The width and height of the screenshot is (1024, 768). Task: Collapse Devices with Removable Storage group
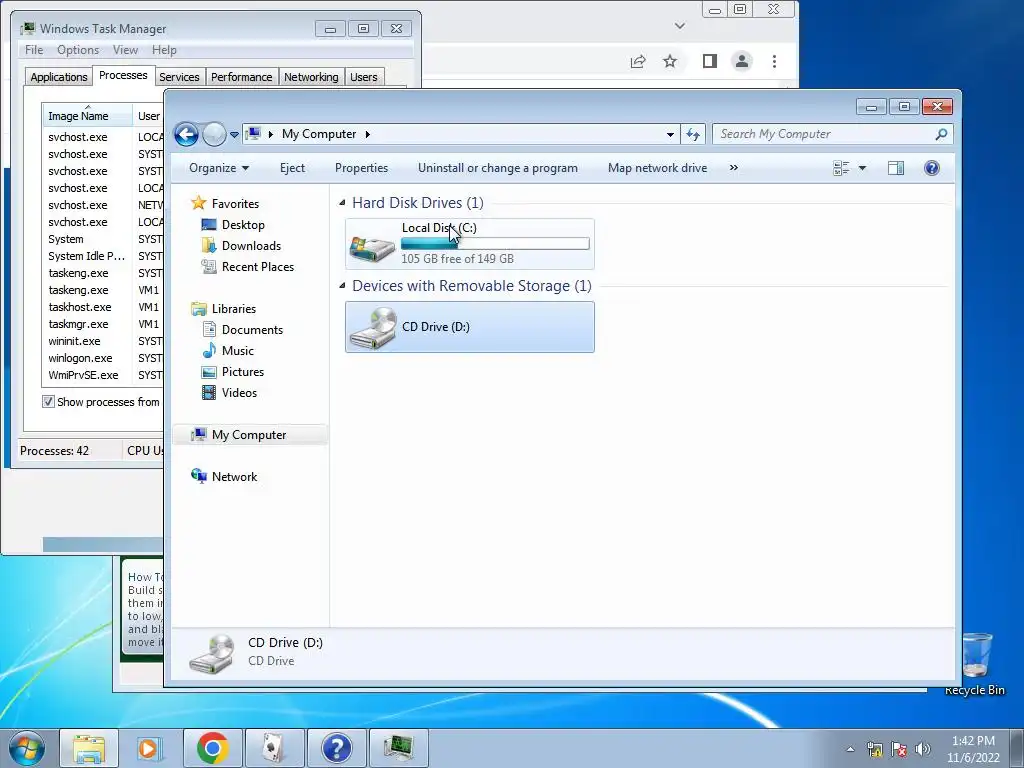[x=342, y=286]
